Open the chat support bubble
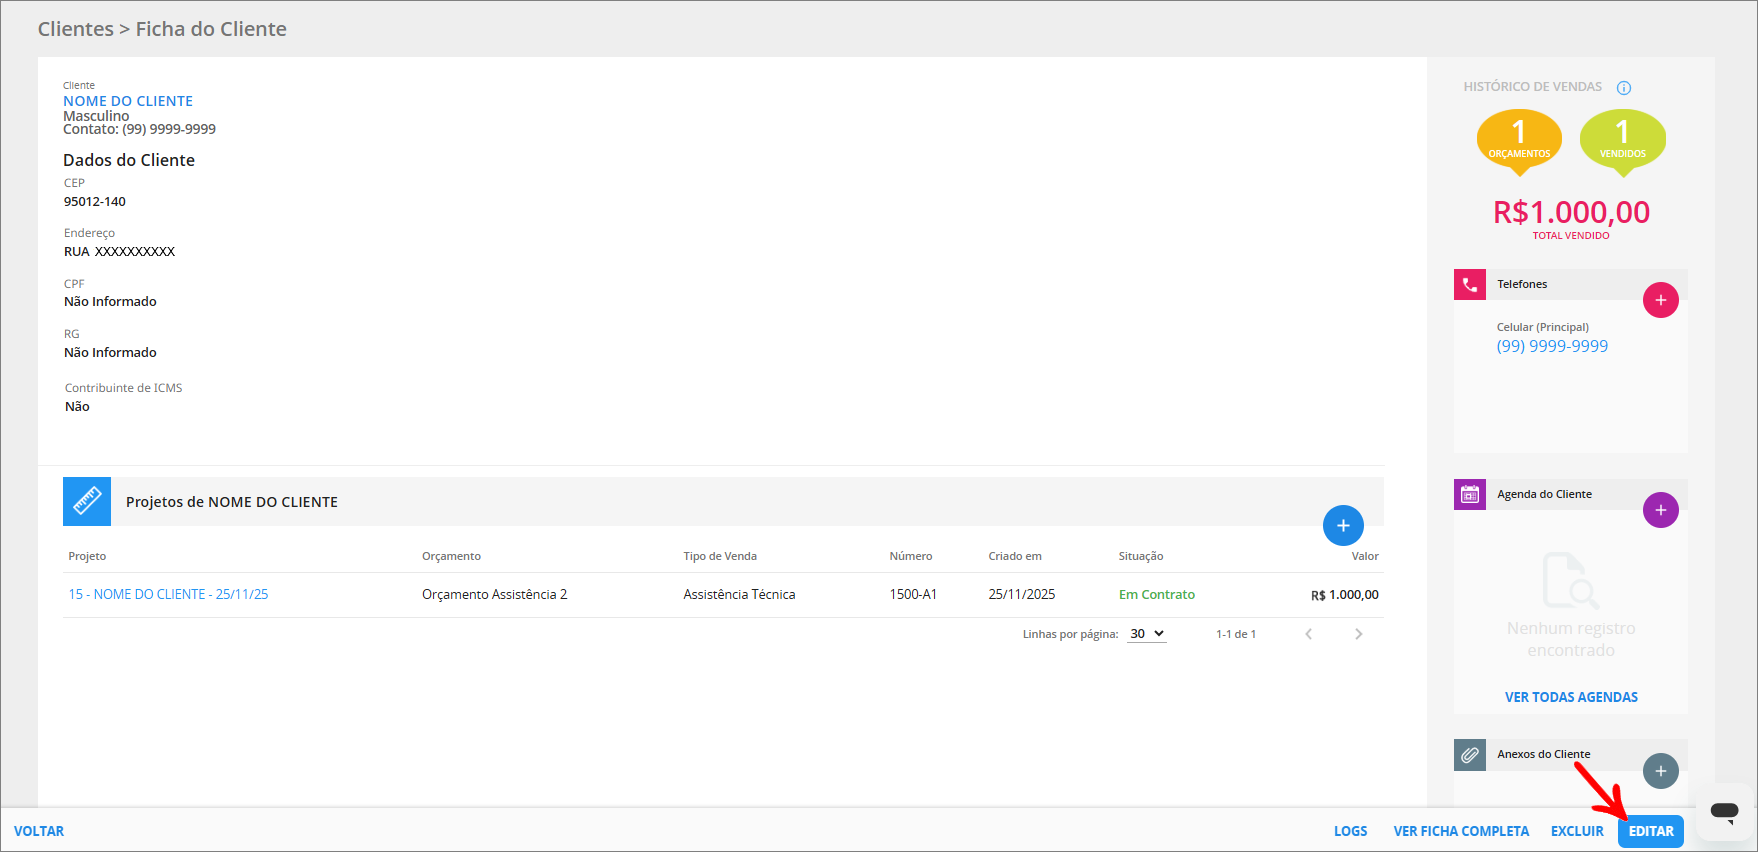 (x=1724, y=811)
